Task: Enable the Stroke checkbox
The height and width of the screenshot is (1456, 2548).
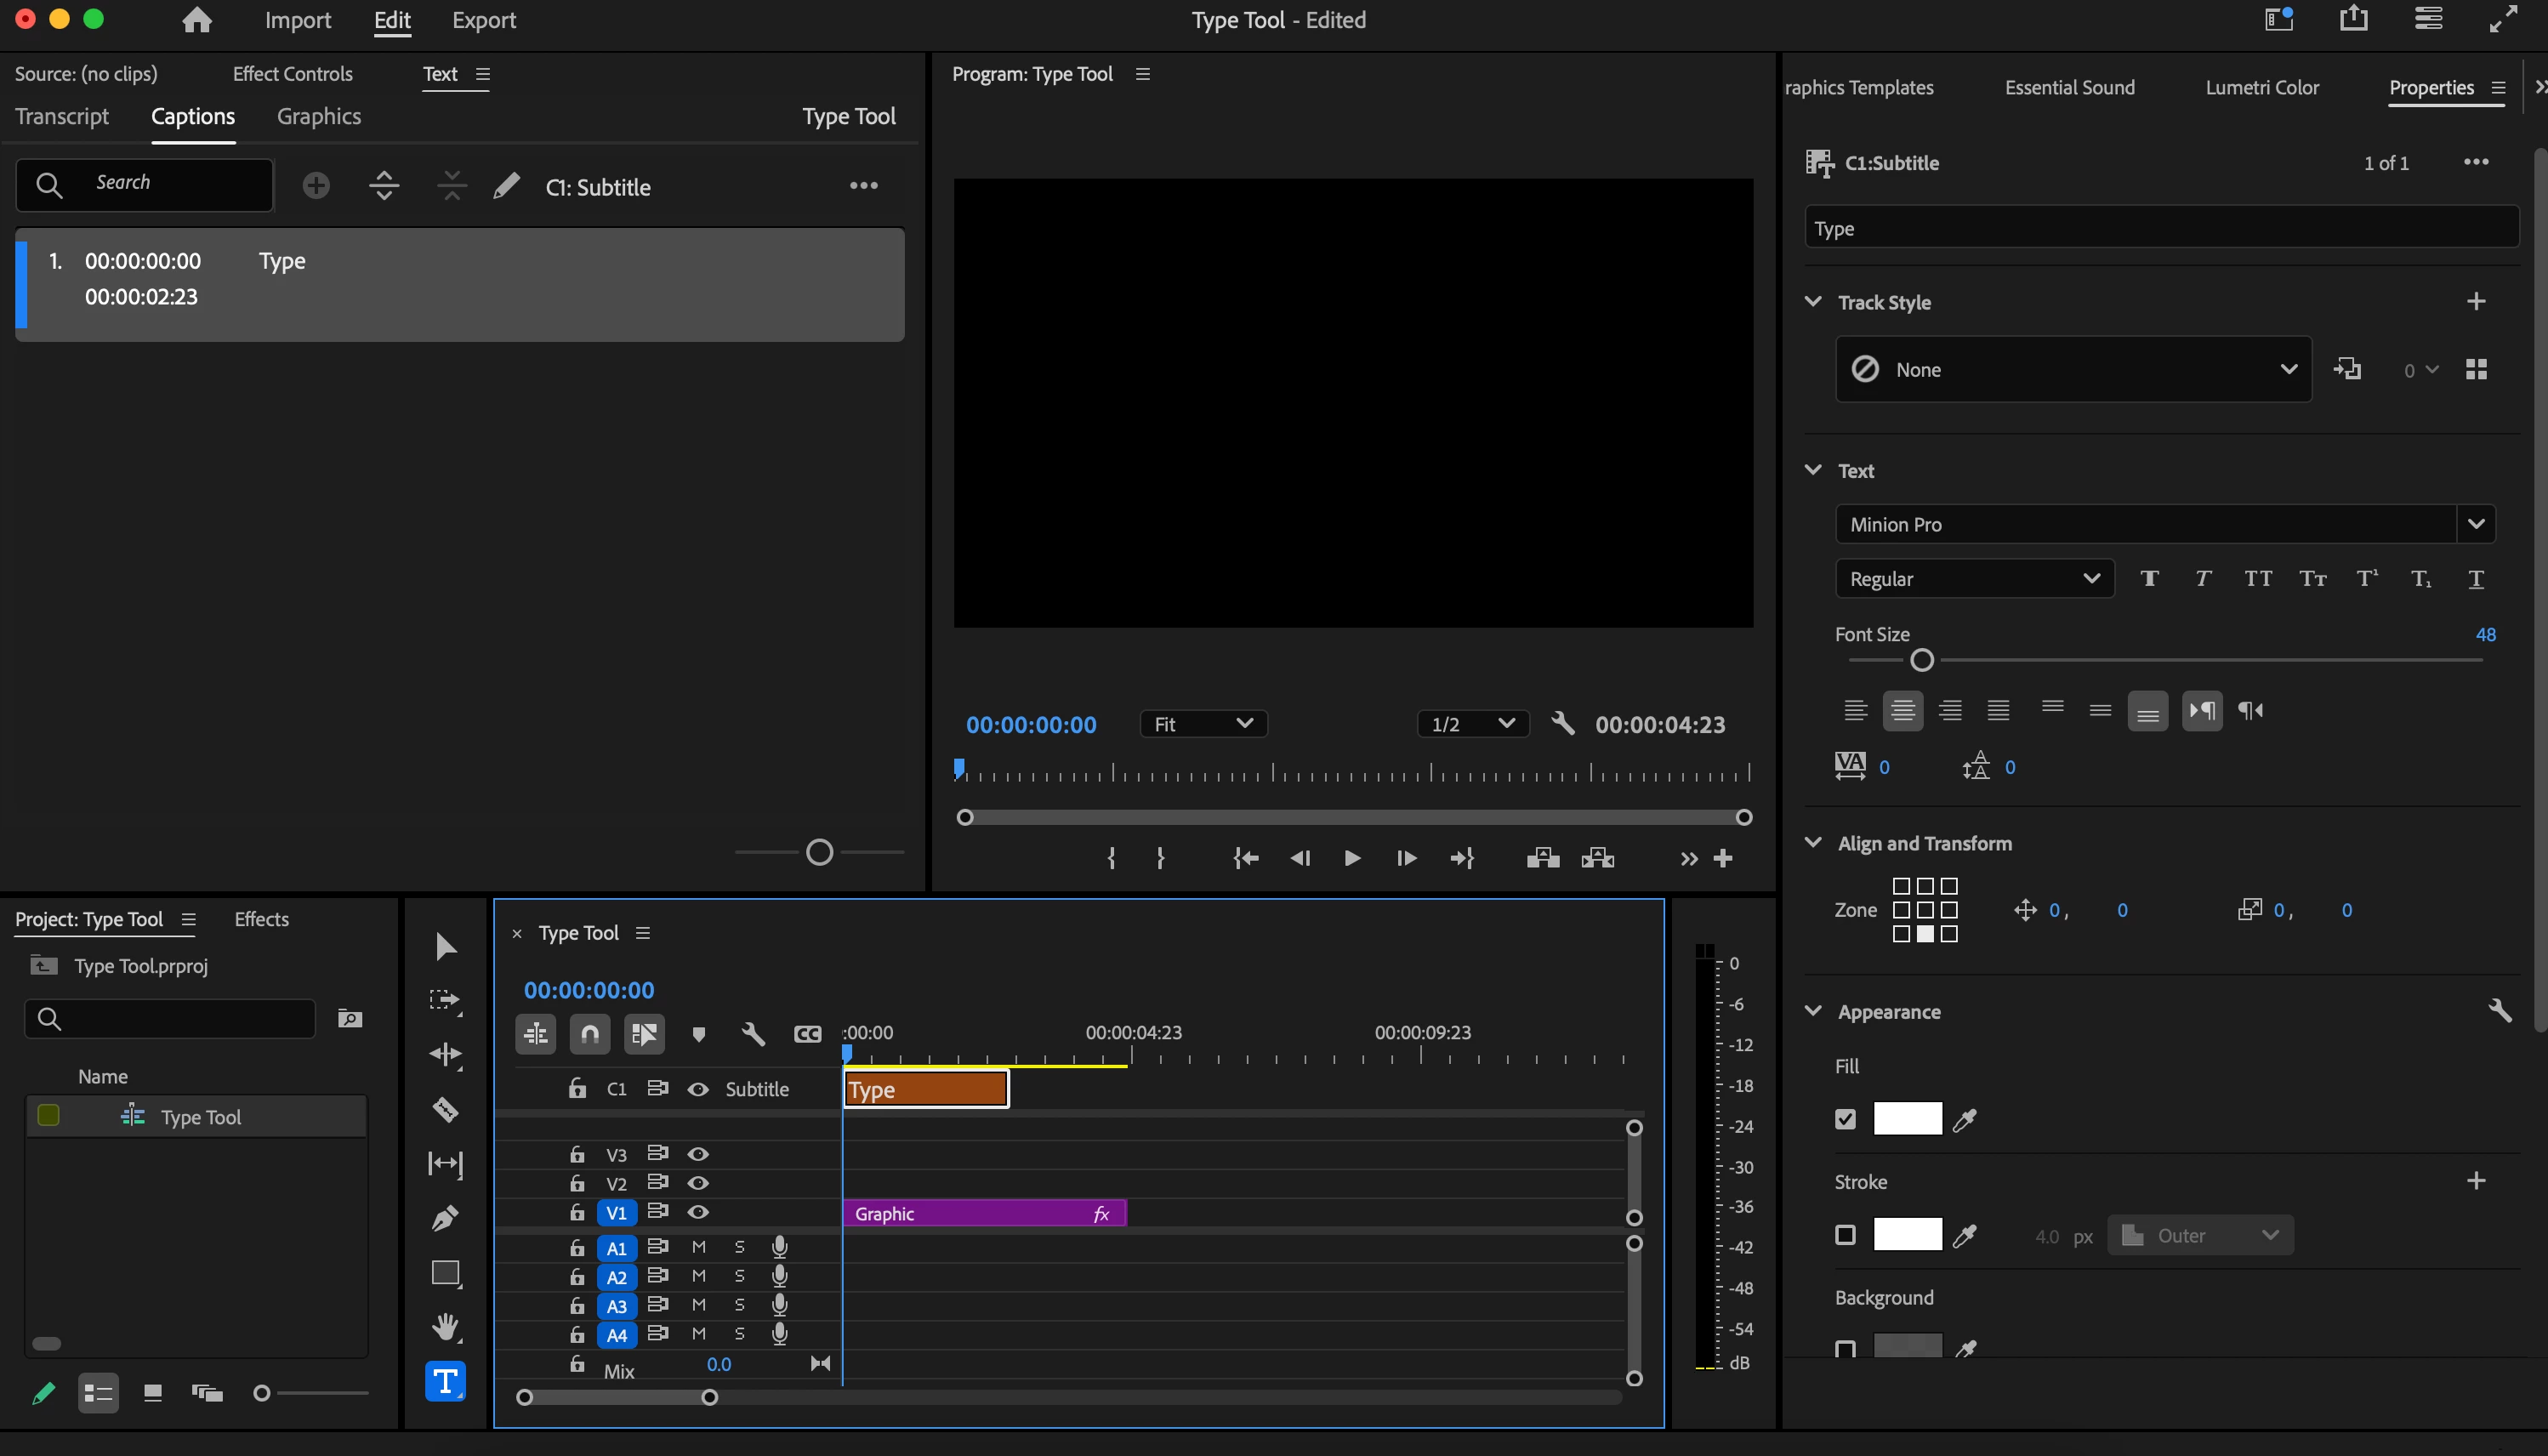Action: click(x=1845, y=1235)
